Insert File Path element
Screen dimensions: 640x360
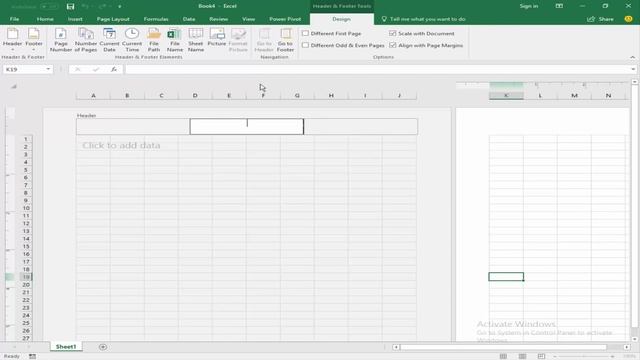point(154,40)
